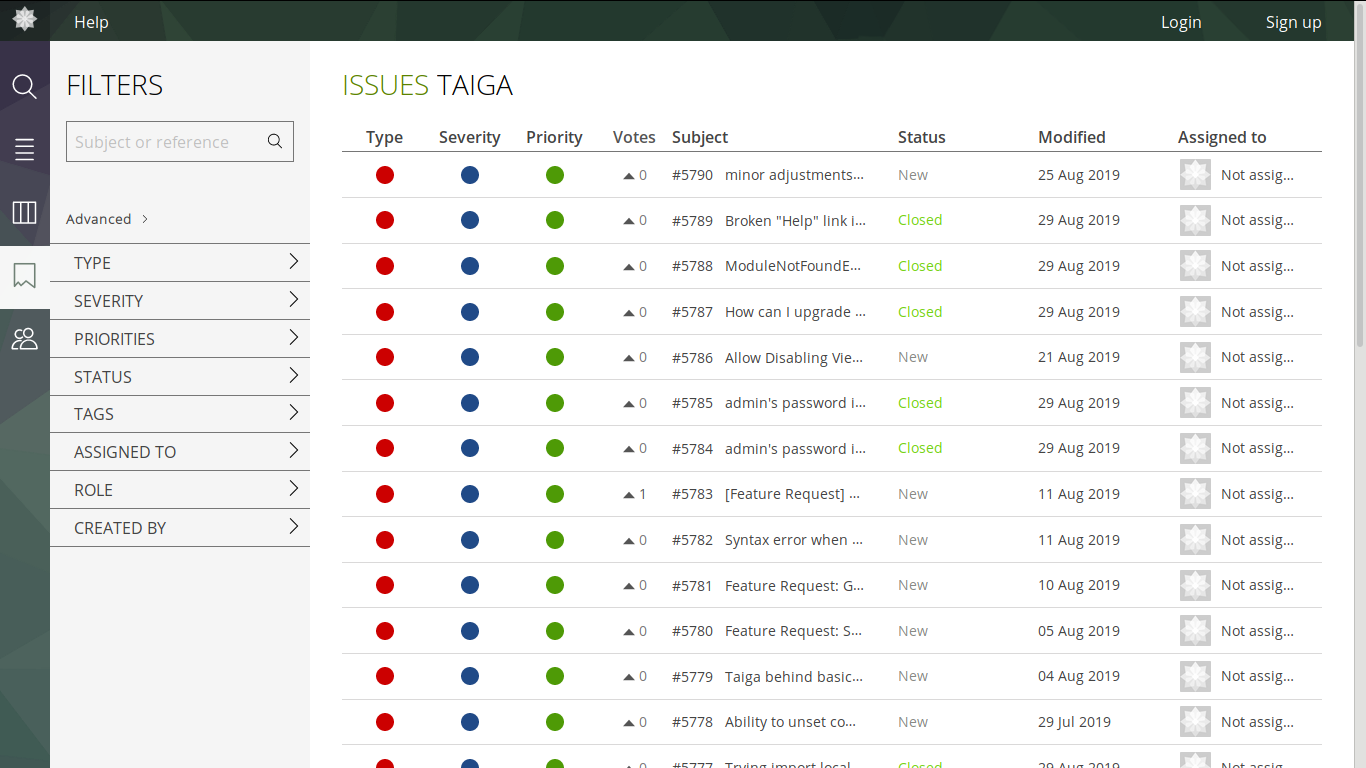Open issue #5788 ModuleNotFoundE... subject

[792, 266]
